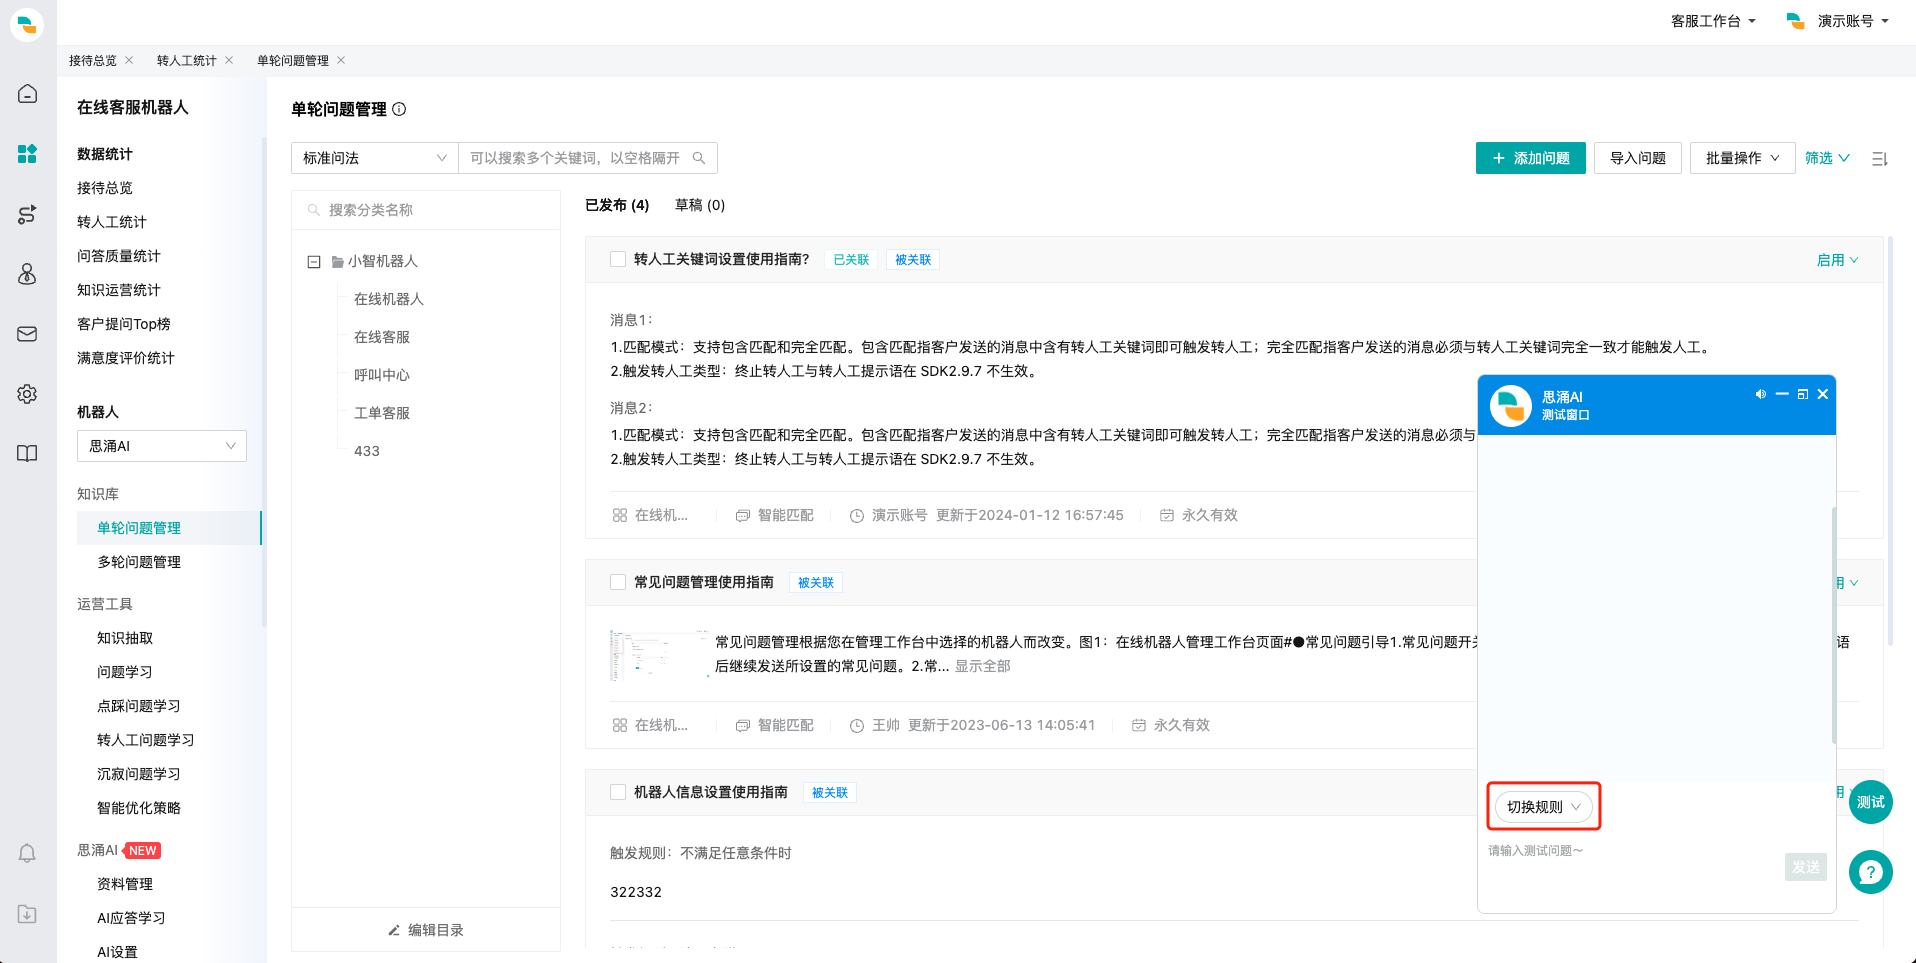Click 被关联 tag on 机器人信息设置使用指南
Screen dimensions: 1916x963
(830, 793)
